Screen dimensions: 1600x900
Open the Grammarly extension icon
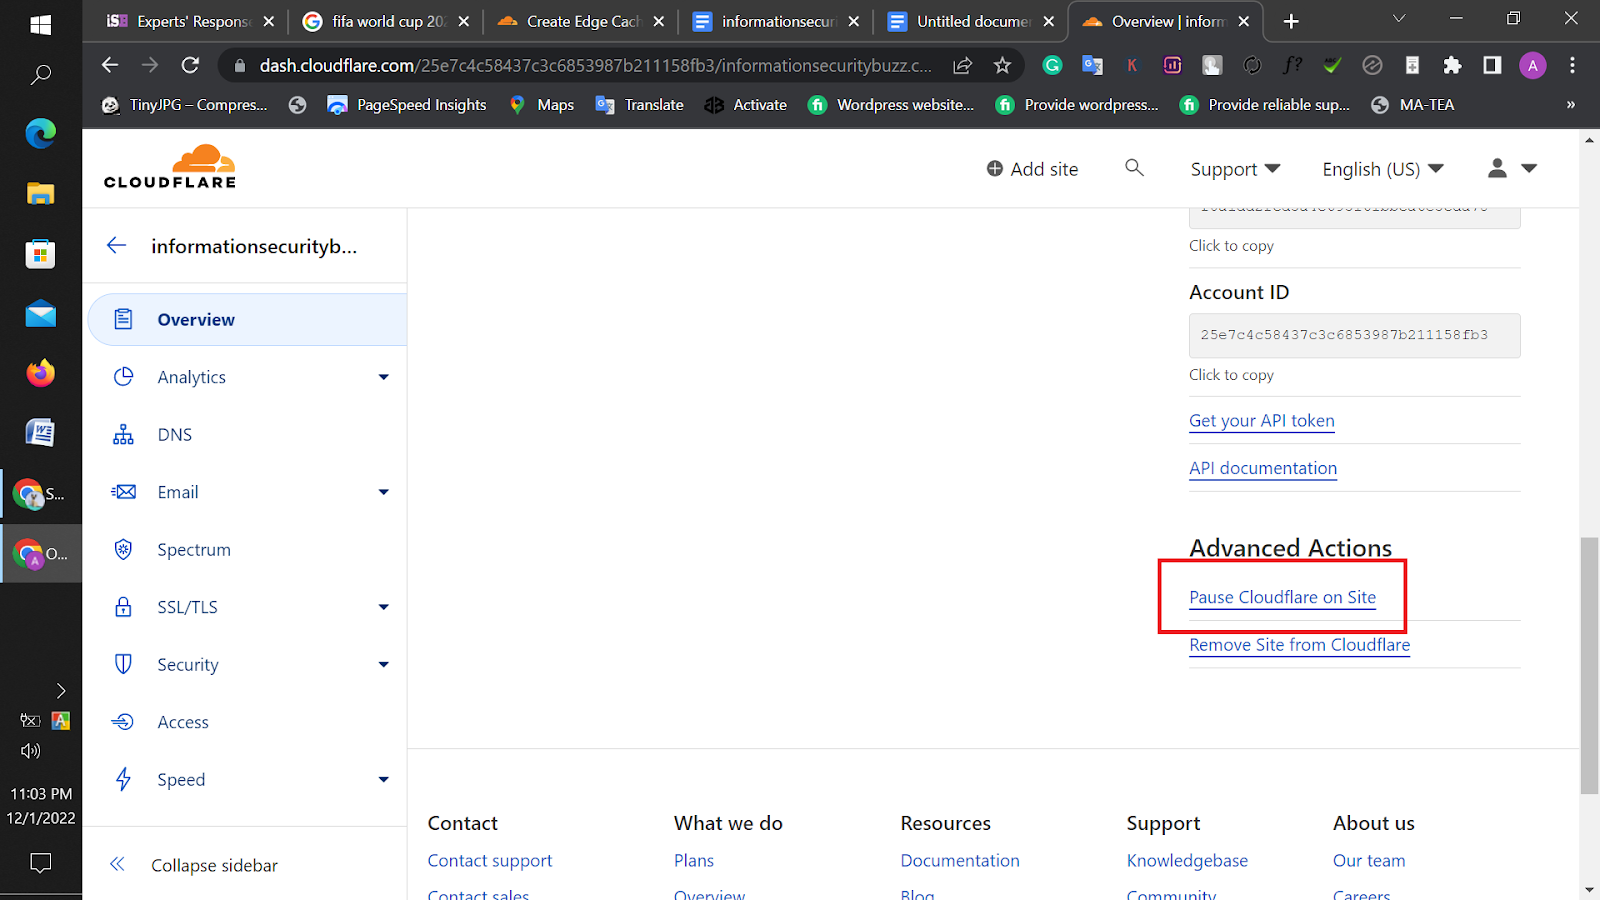point(1052,65)
